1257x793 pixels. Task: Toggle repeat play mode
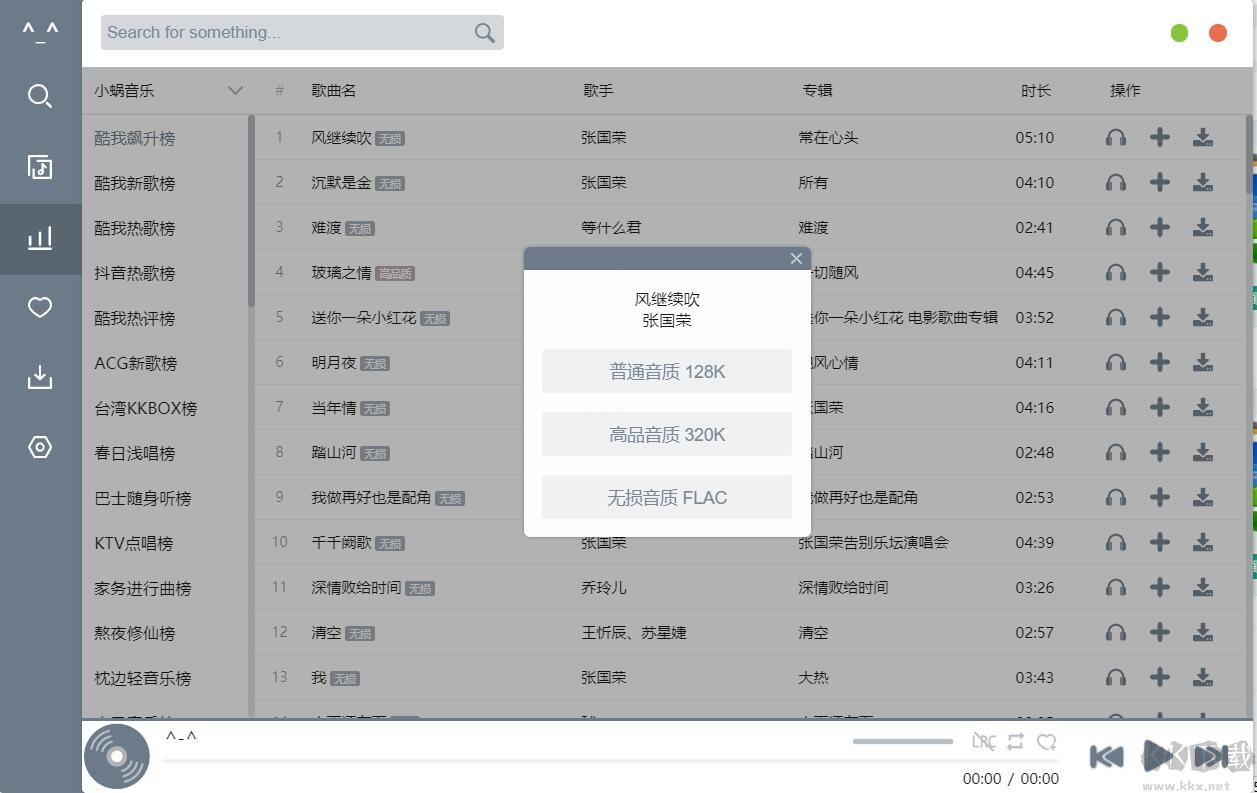point(1016,741)
